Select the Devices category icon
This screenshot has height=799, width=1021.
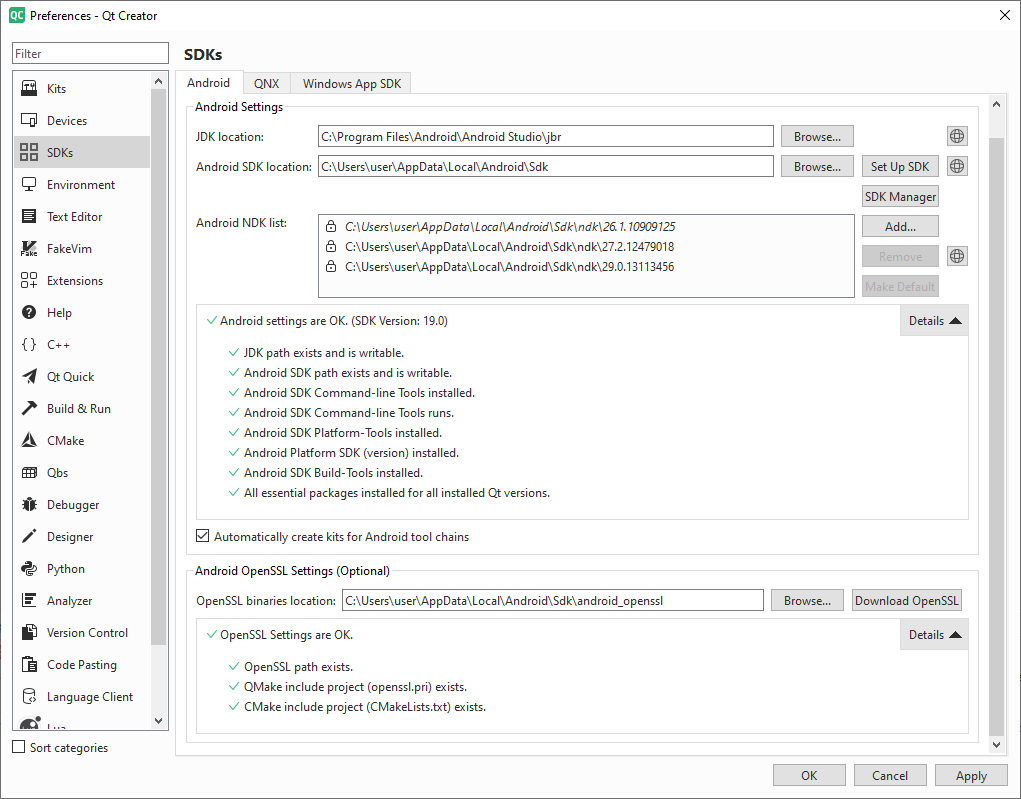click(29, 120)
